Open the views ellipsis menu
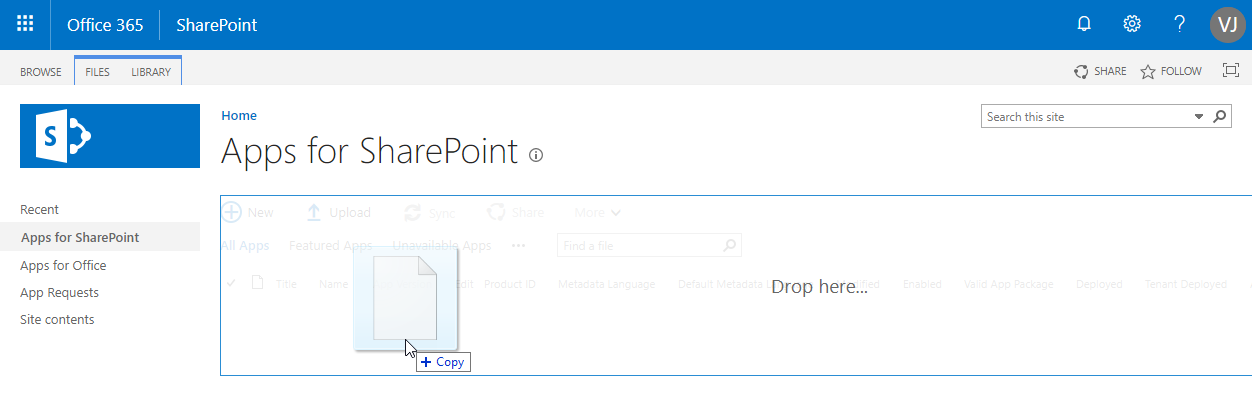Viewport: 1252px width, 412px height. [518, 245]
